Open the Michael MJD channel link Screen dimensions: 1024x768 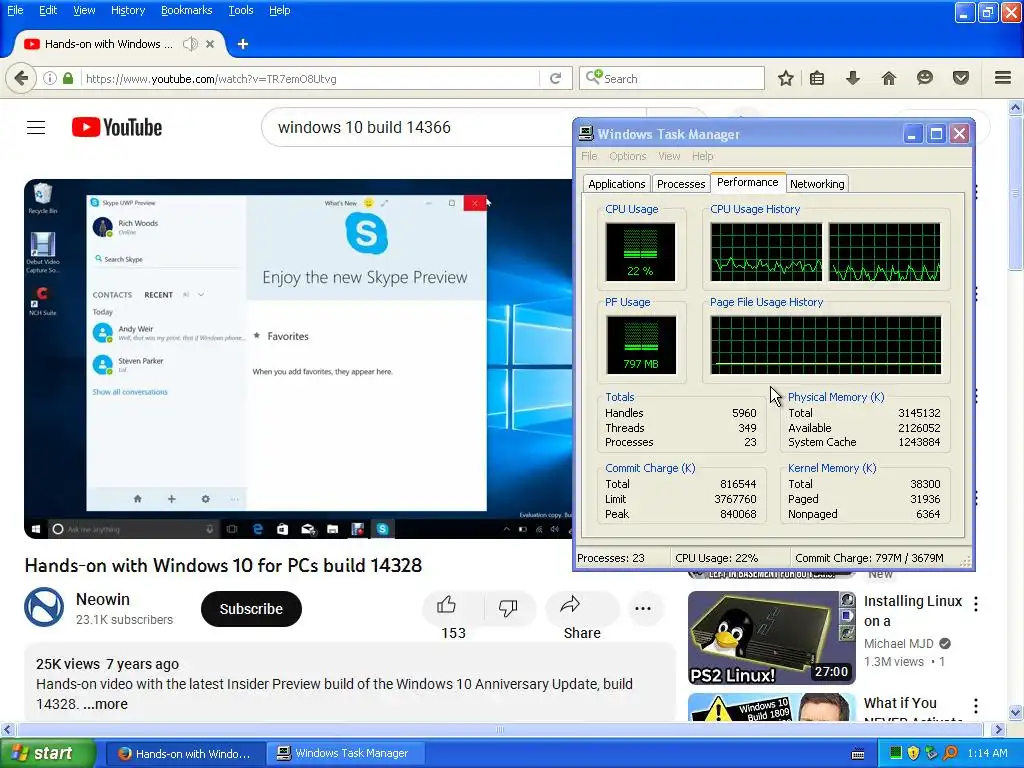[899, 643]
